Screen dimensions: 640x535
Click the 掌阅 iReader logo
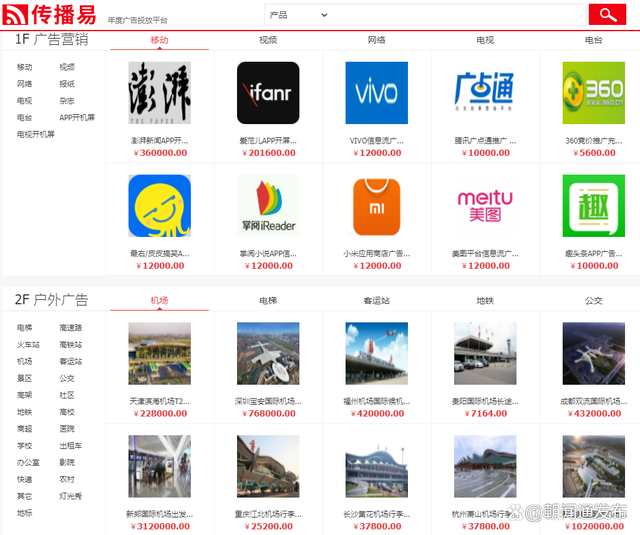(x=268, y=206)
